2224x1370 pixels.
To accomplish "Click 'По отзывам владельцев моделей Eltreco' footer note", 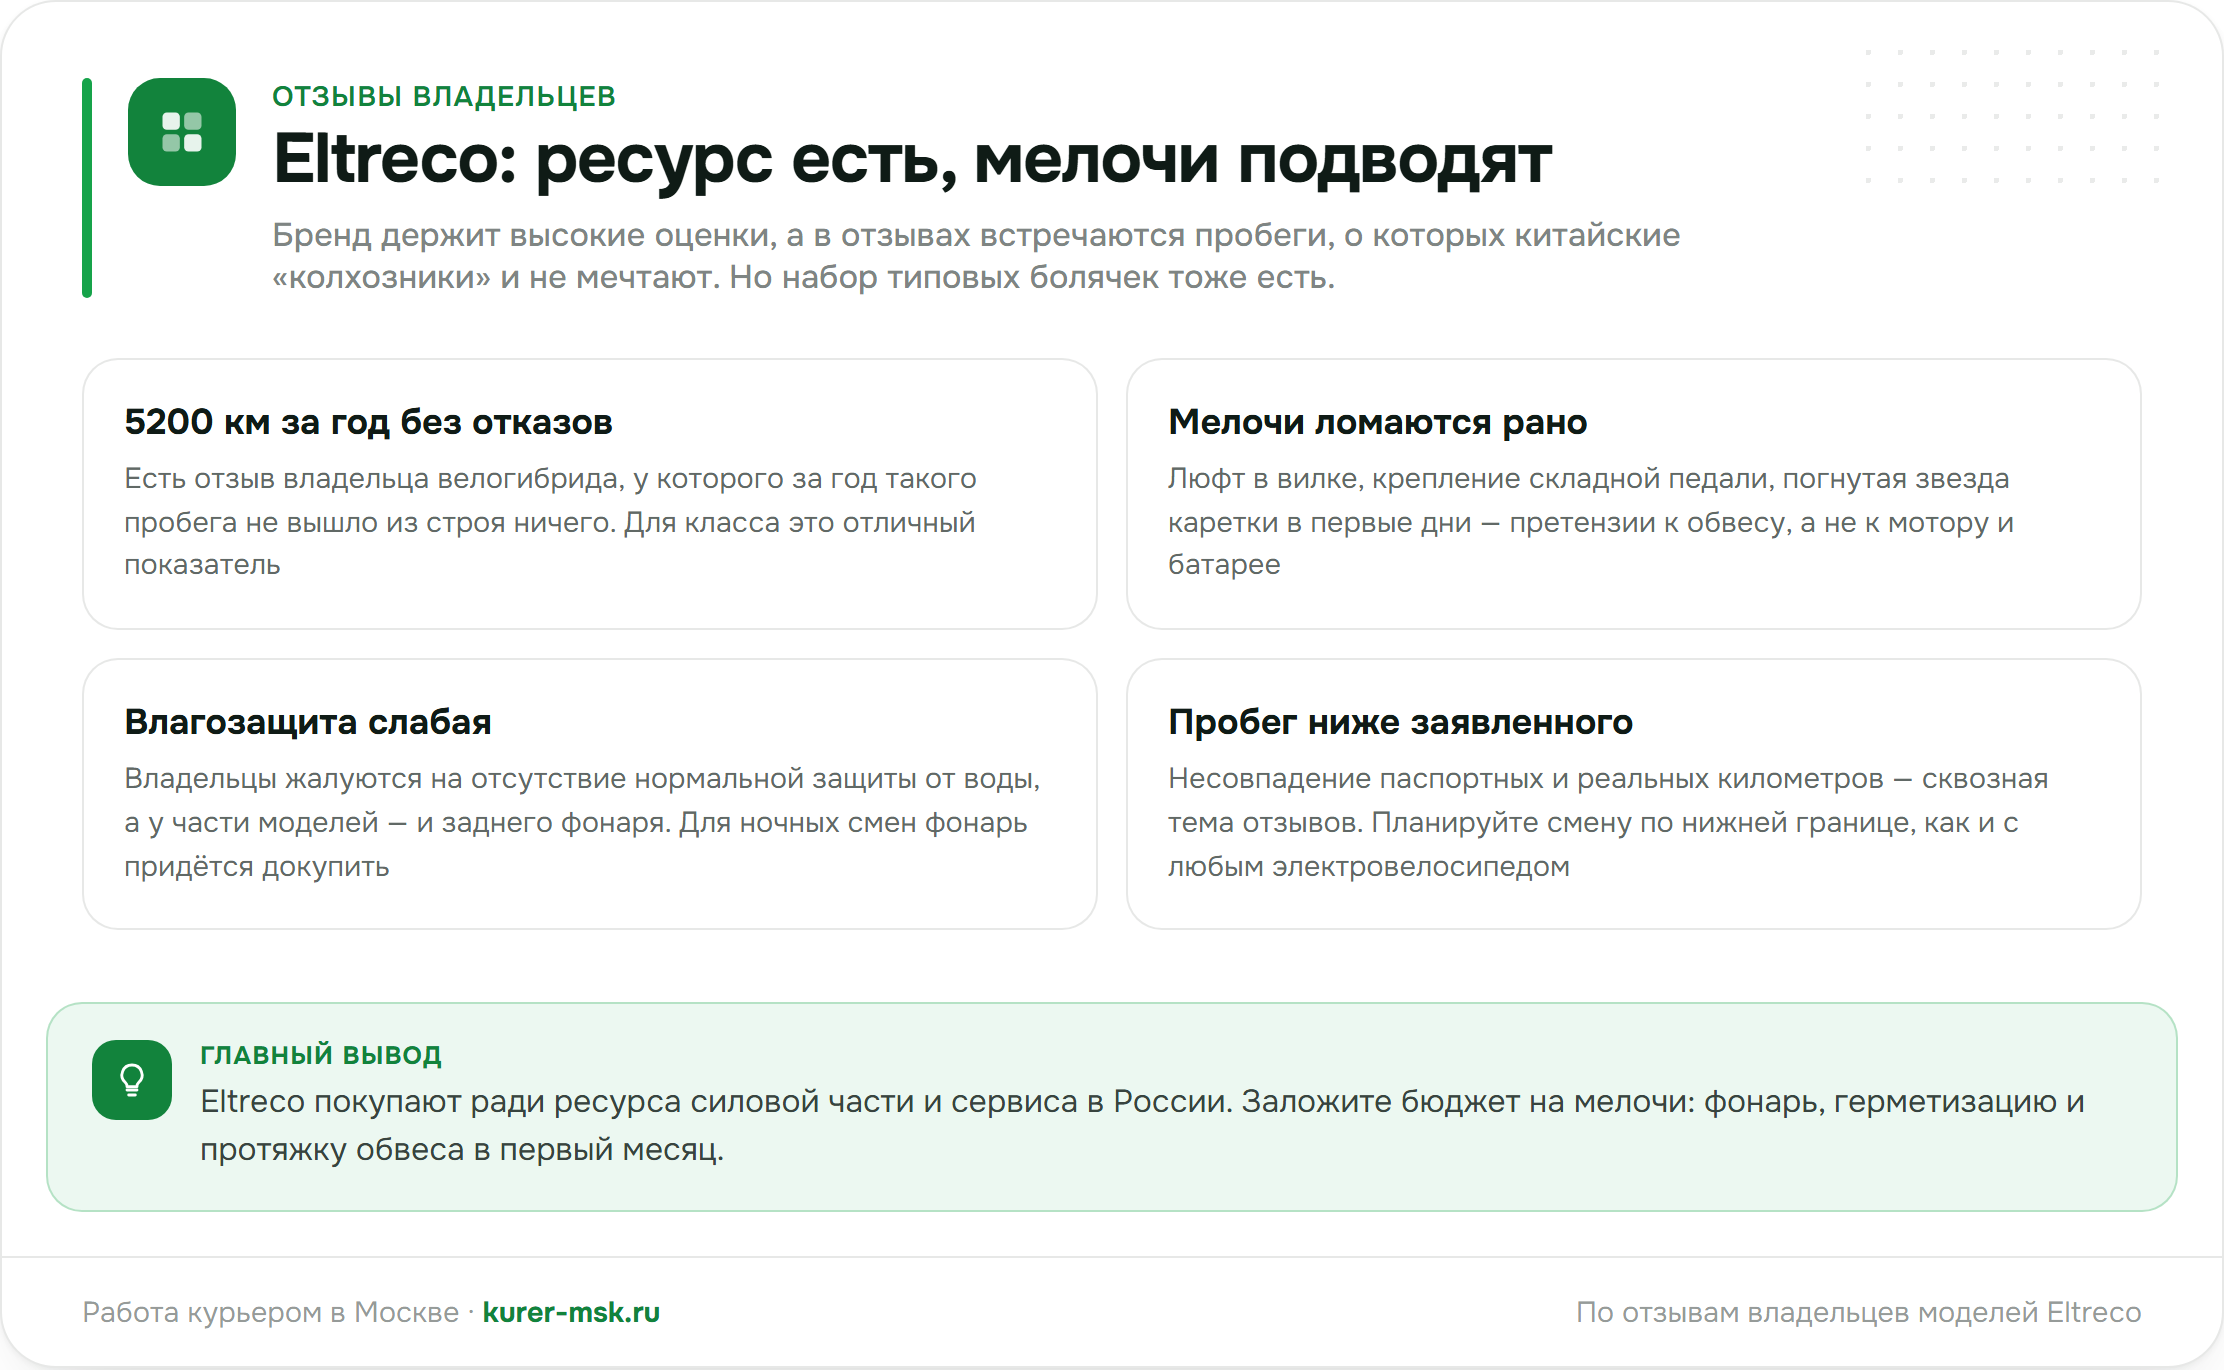I will click(x=1858, y=1312).
